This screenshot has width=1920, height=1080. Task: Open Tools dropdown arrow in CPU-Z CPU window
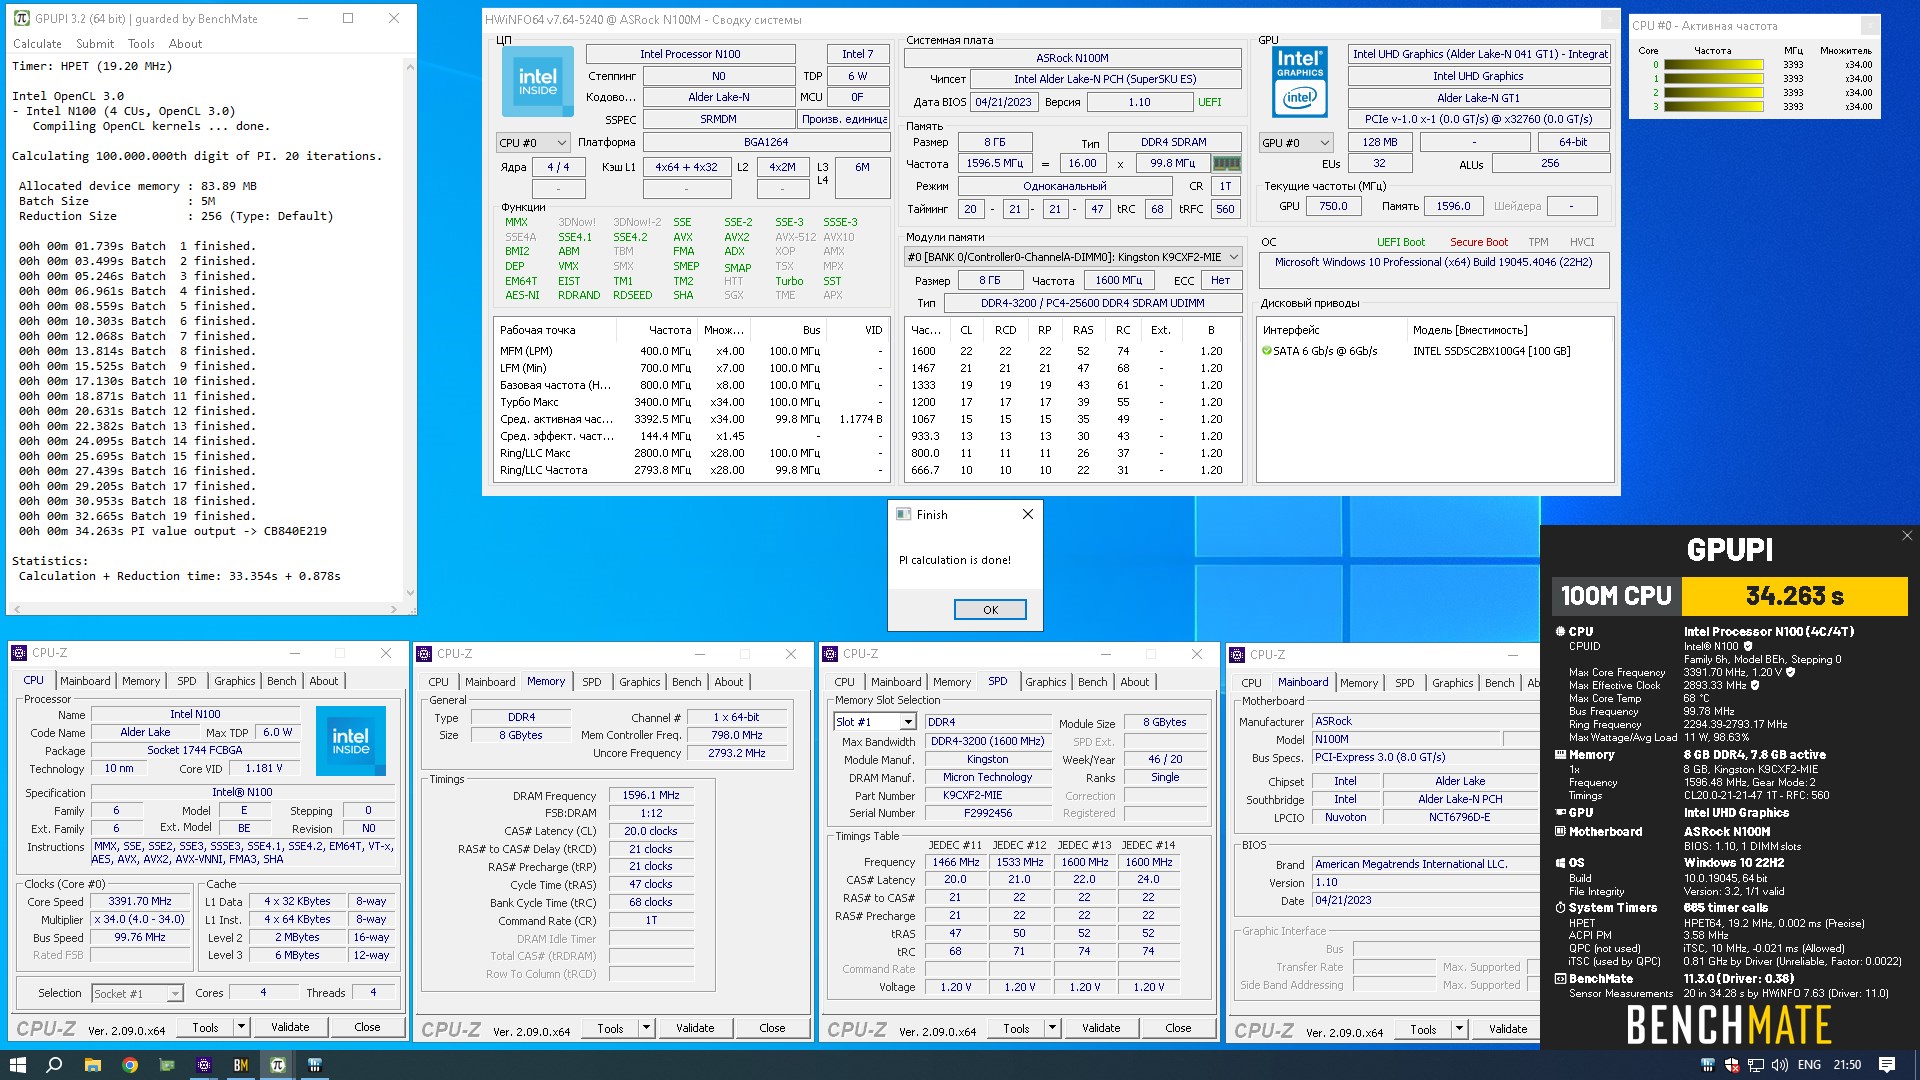(241, 1027)
